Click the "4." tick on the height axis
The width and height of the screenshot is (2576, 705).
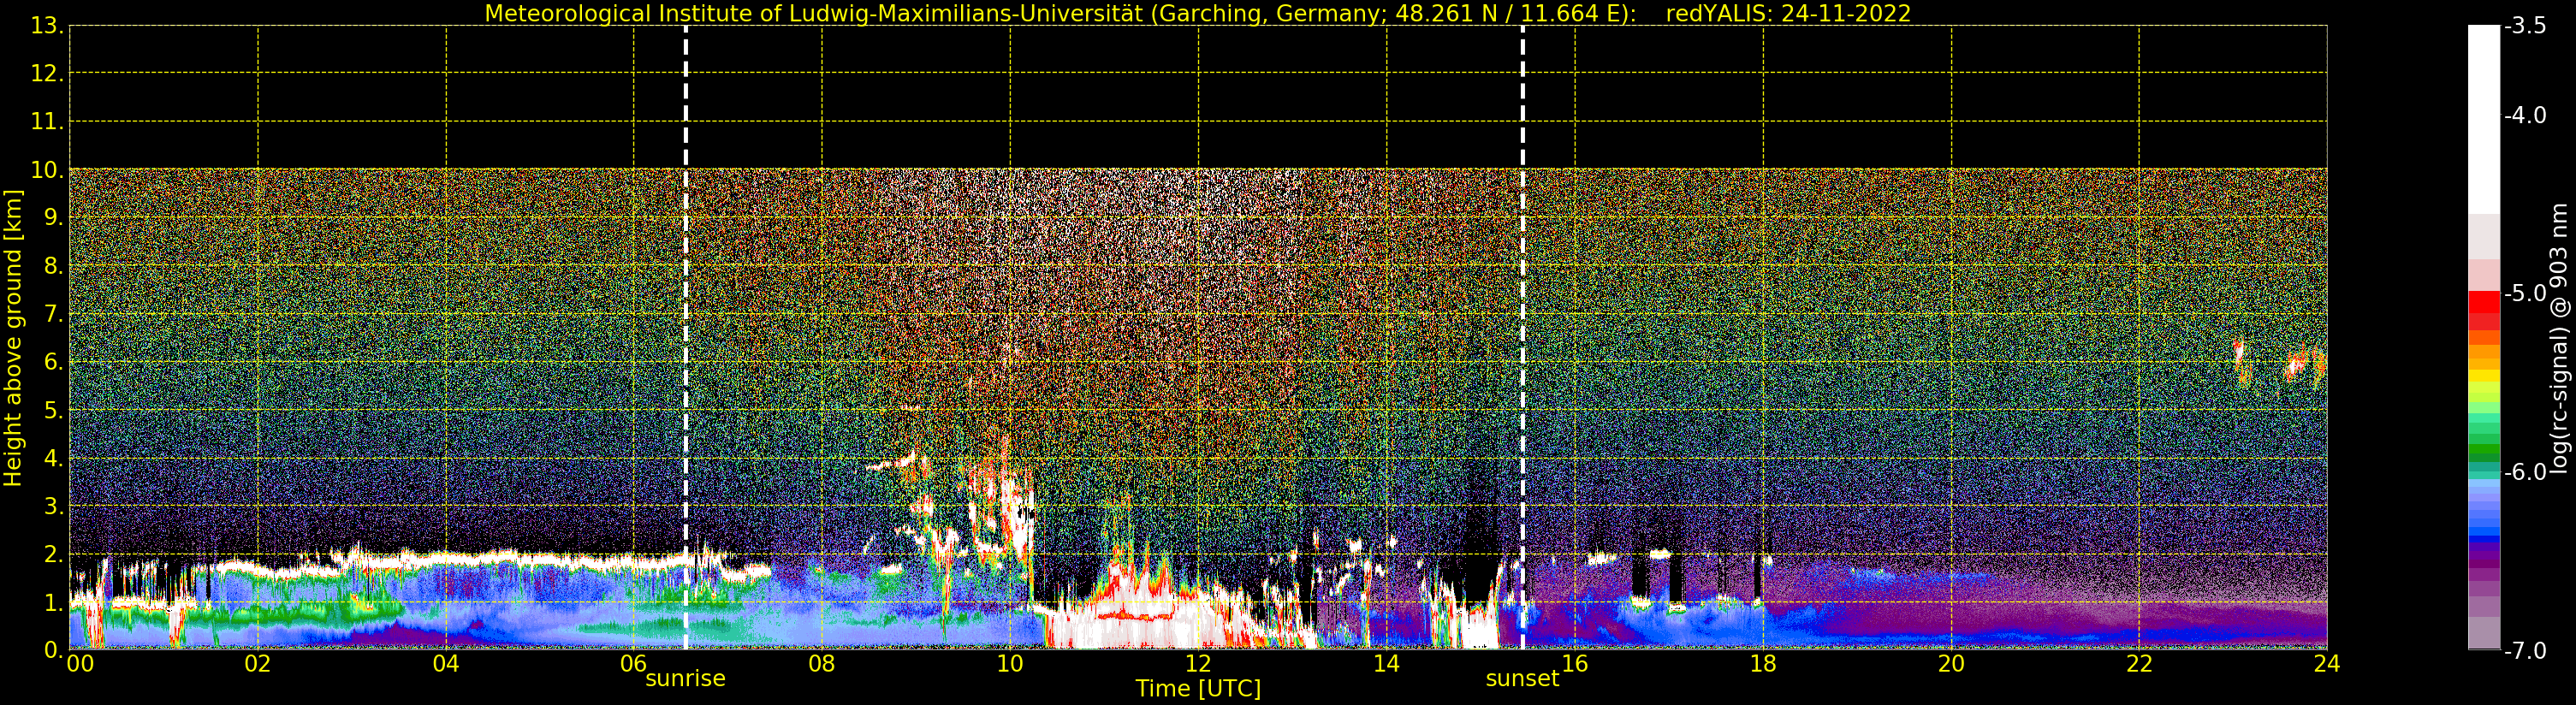pyautogui.click(x=54, y=459)
